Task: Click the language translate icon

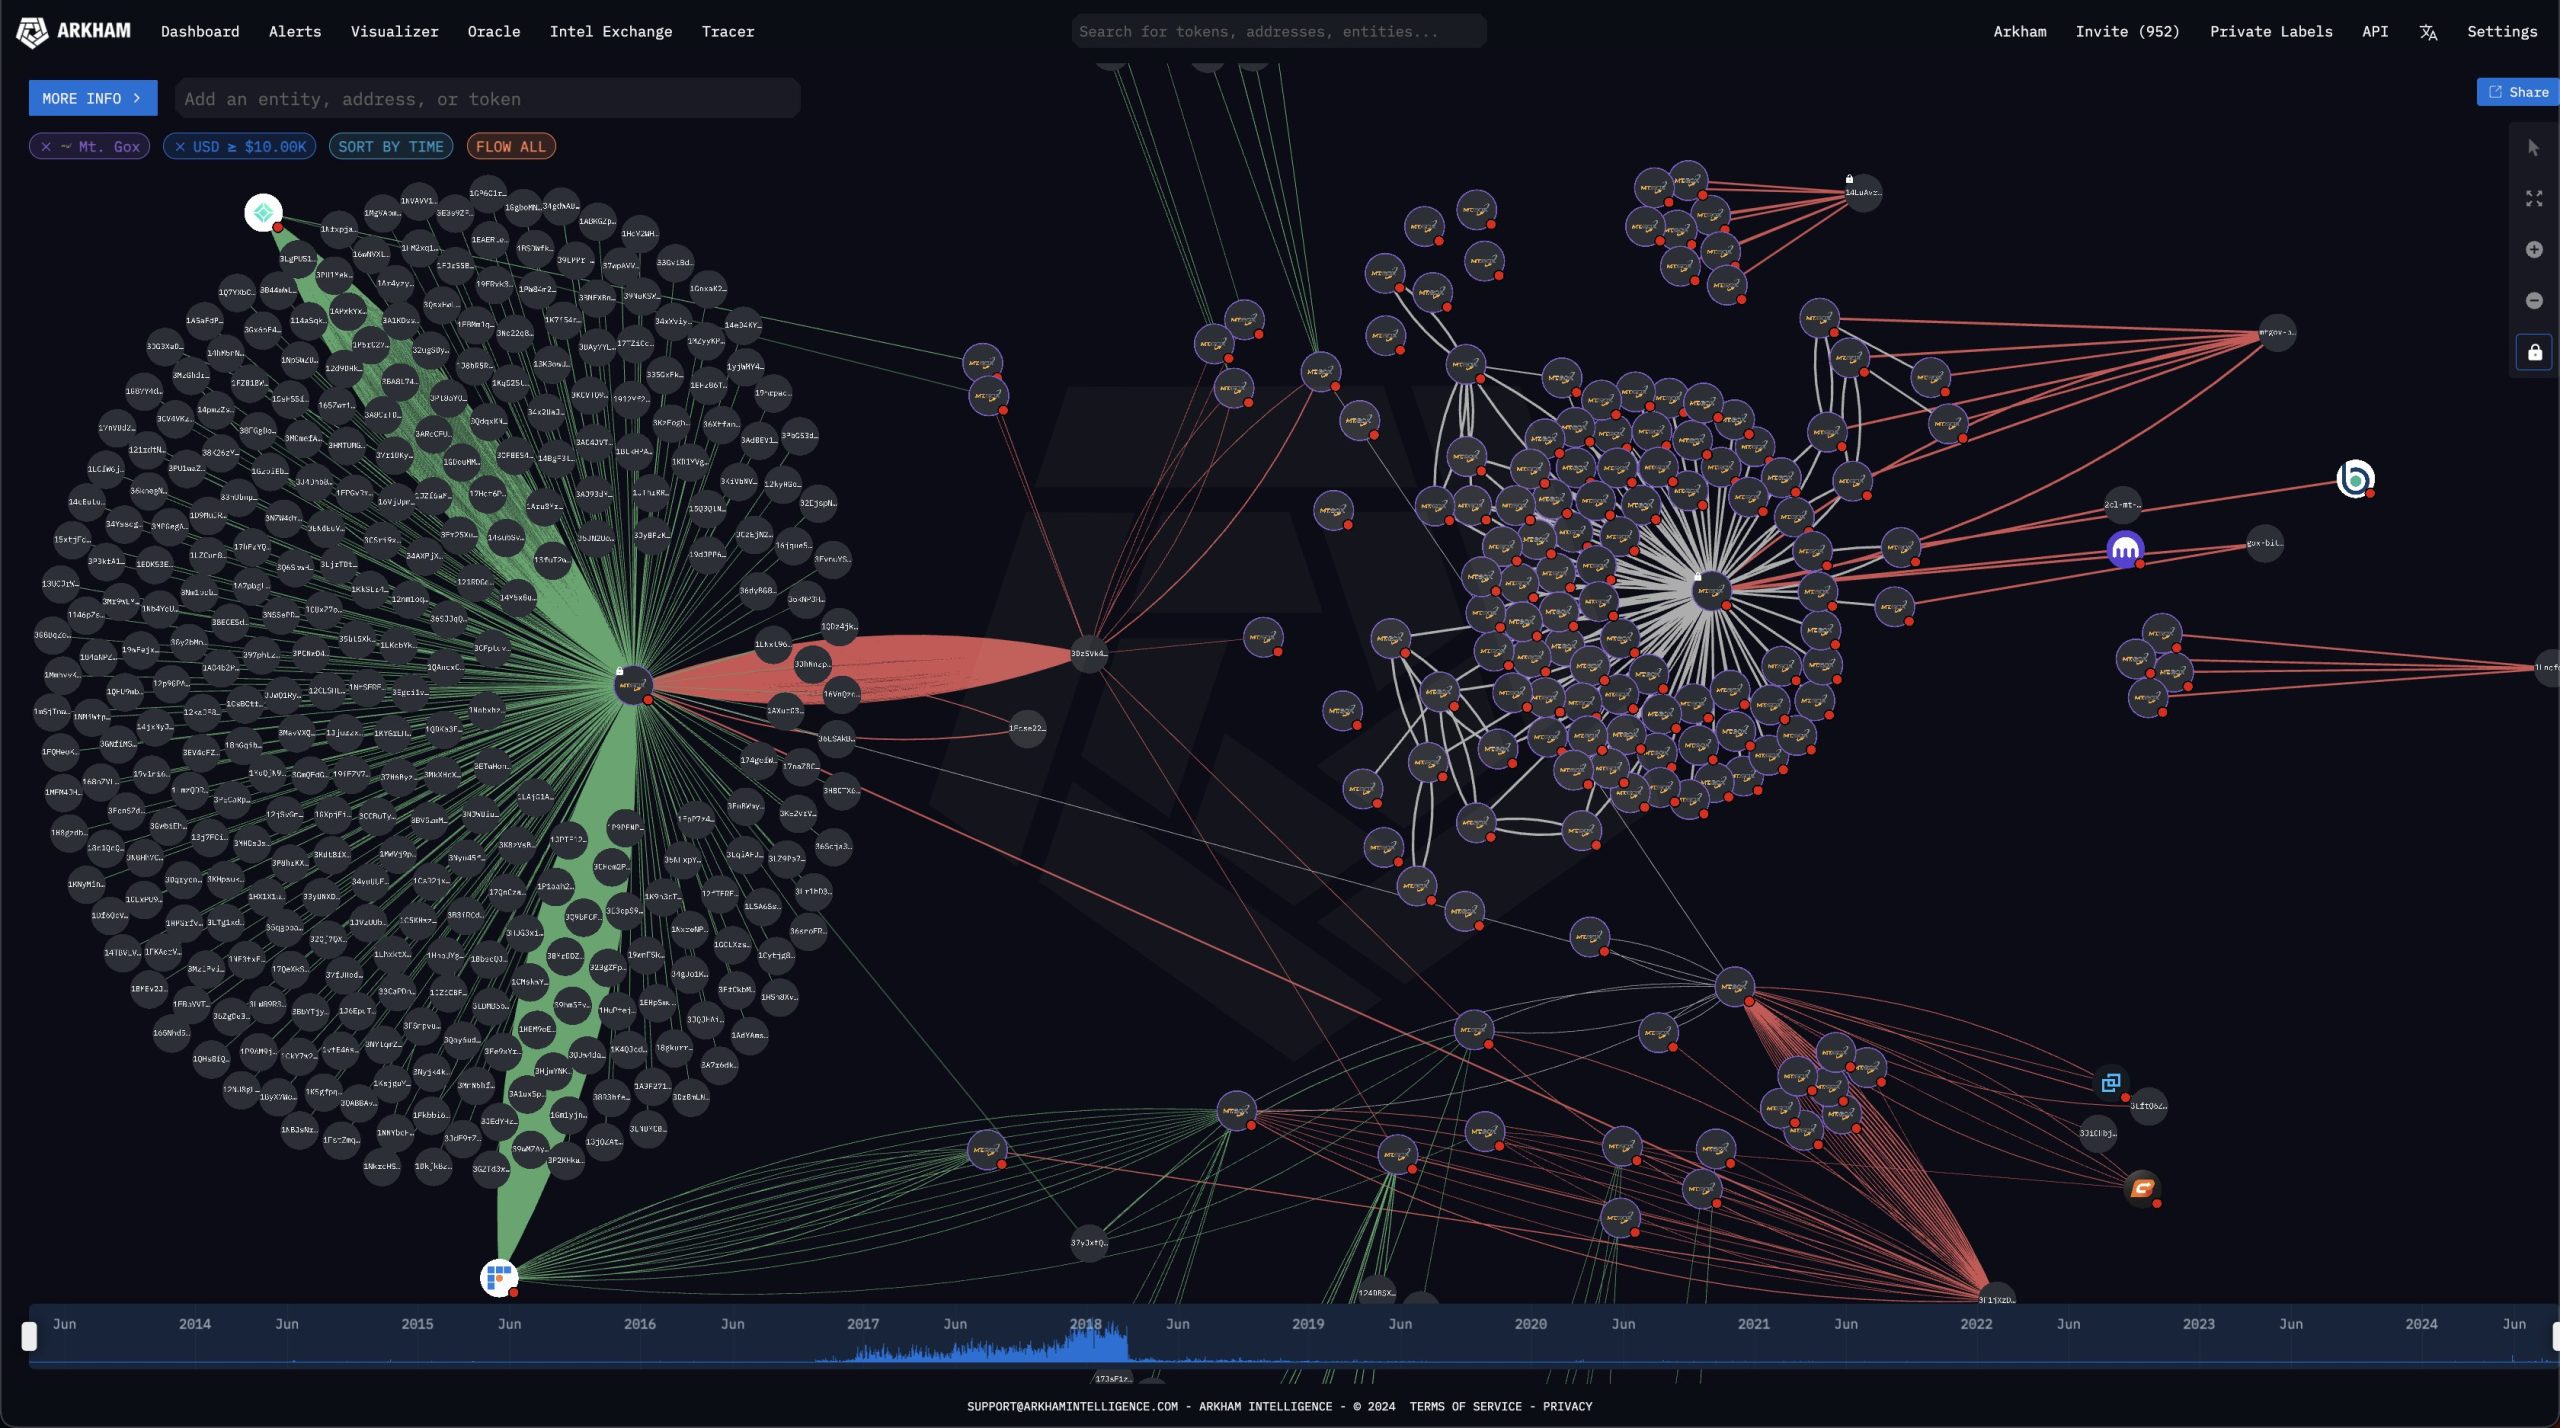Action: click(x=2427, y=32)
